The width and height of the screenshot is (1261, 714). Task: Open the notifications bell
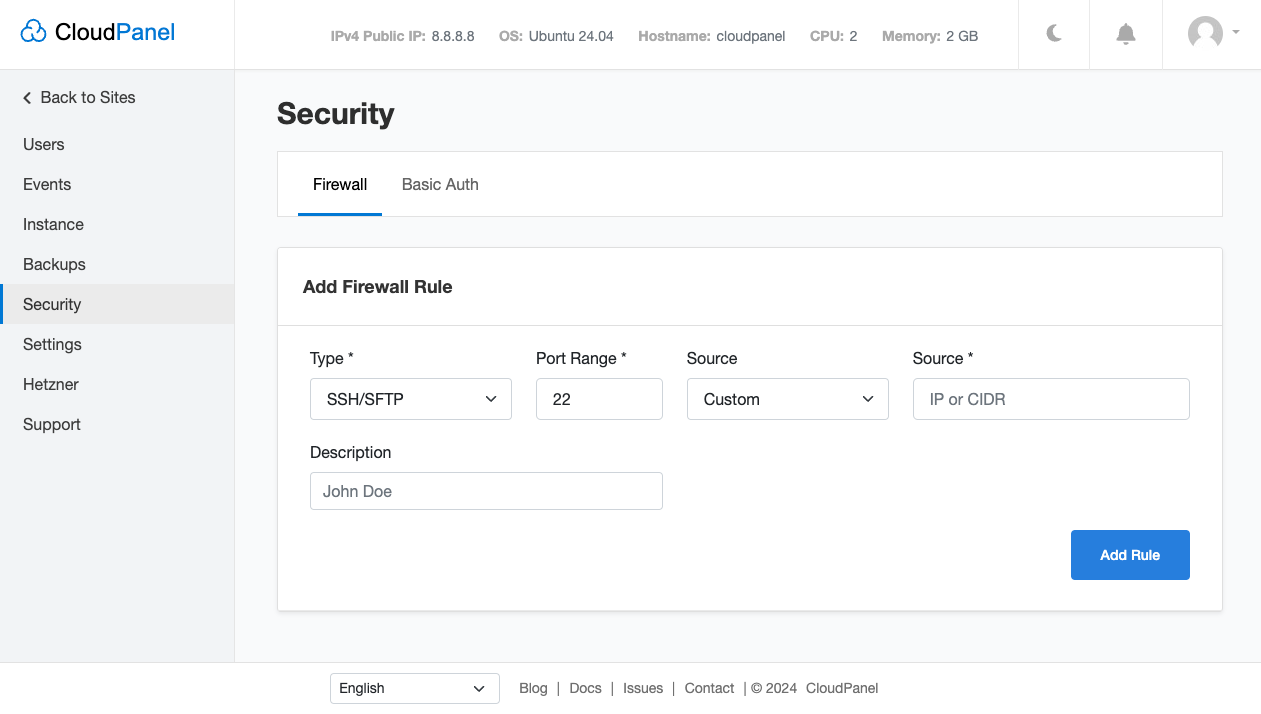[1126, 34]
